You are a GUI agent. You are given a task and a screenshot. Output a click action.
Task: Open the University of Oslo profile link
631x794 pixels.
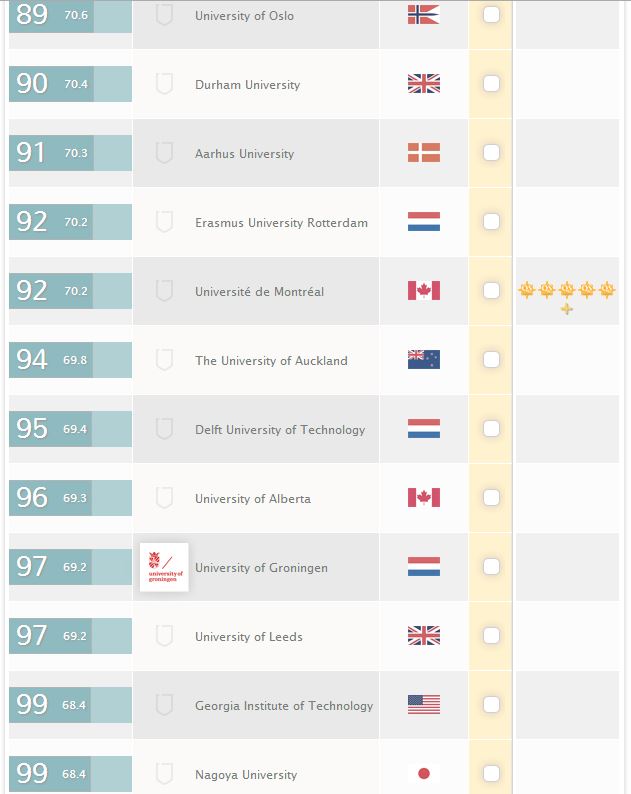[x=244, y=16]
